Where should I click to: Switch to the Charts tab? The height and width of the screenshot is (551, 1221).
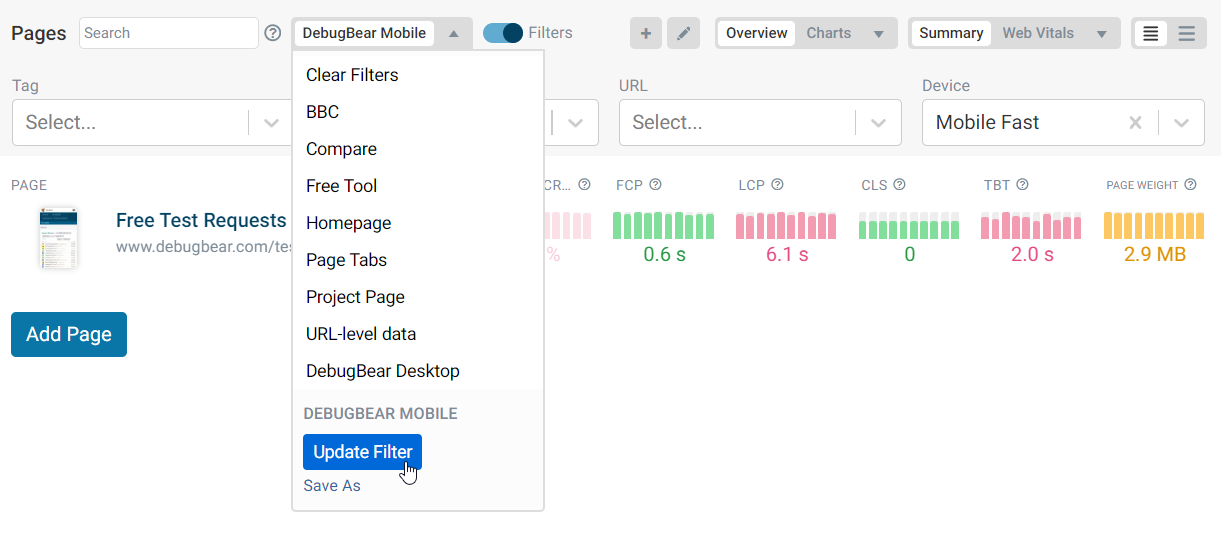pos(829,33)
